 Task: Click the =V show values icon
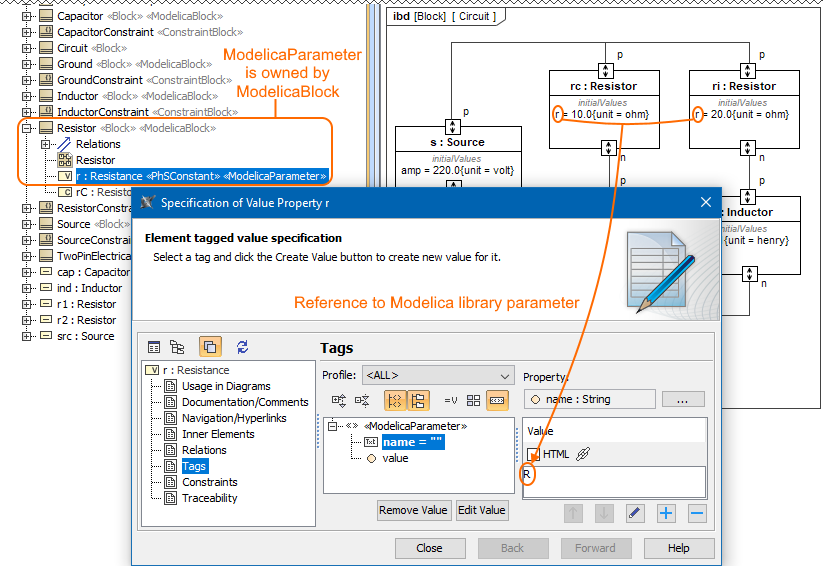[x=450, y=401]
